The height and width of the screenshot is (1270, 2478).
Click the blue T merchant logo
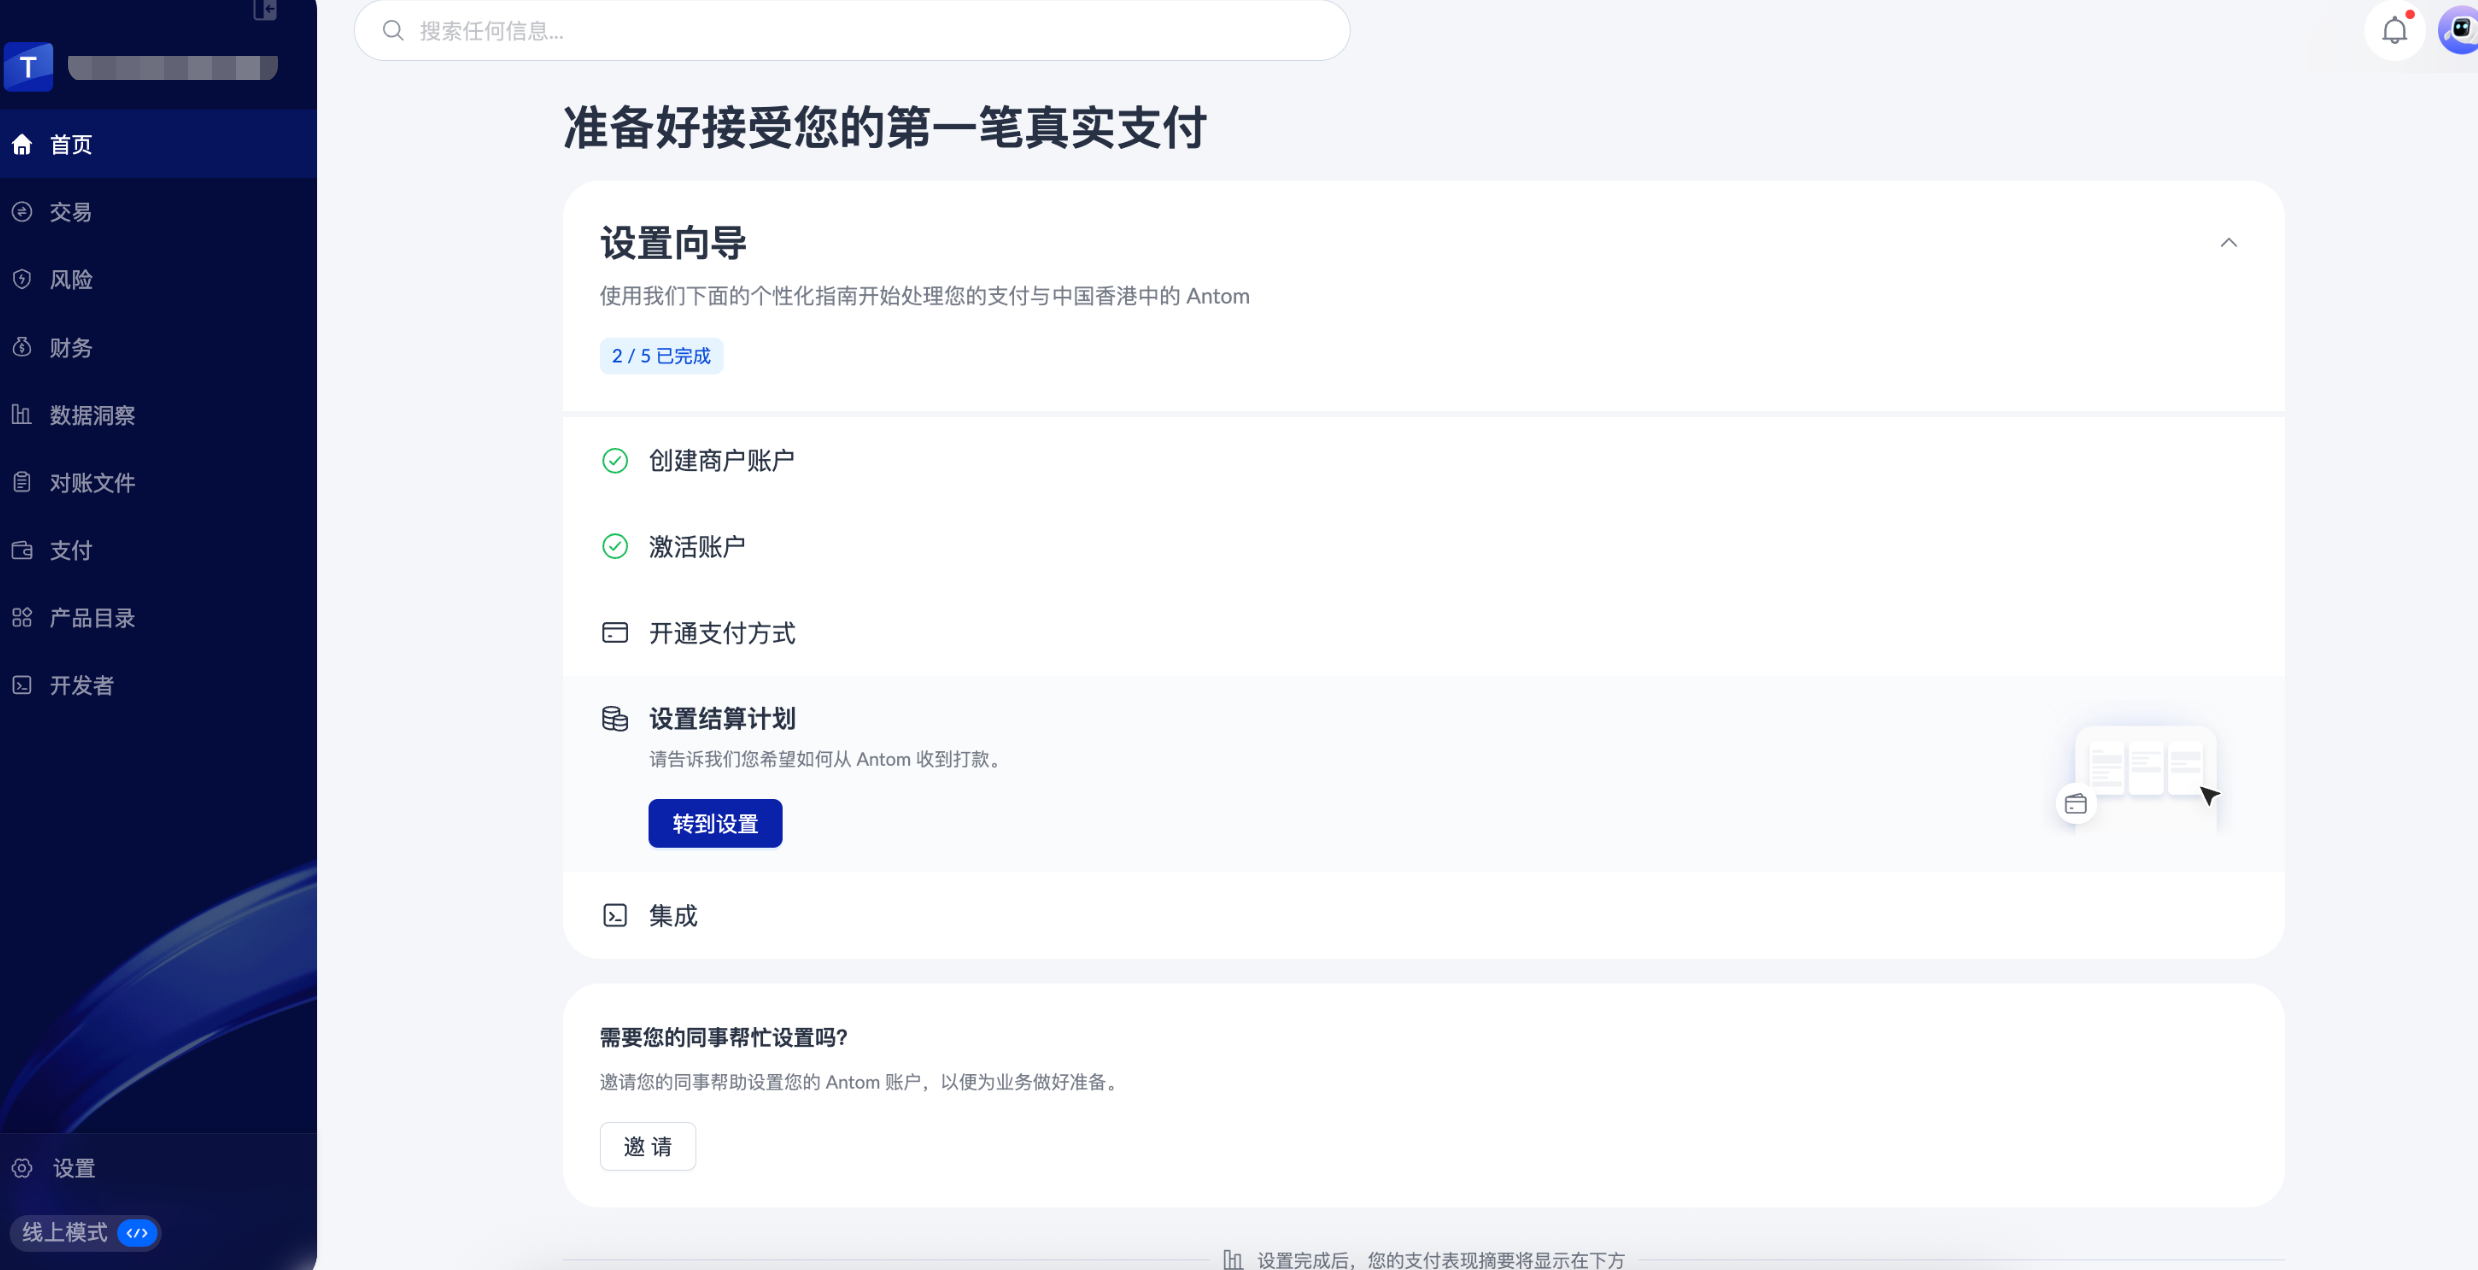[x=28, y=67]
